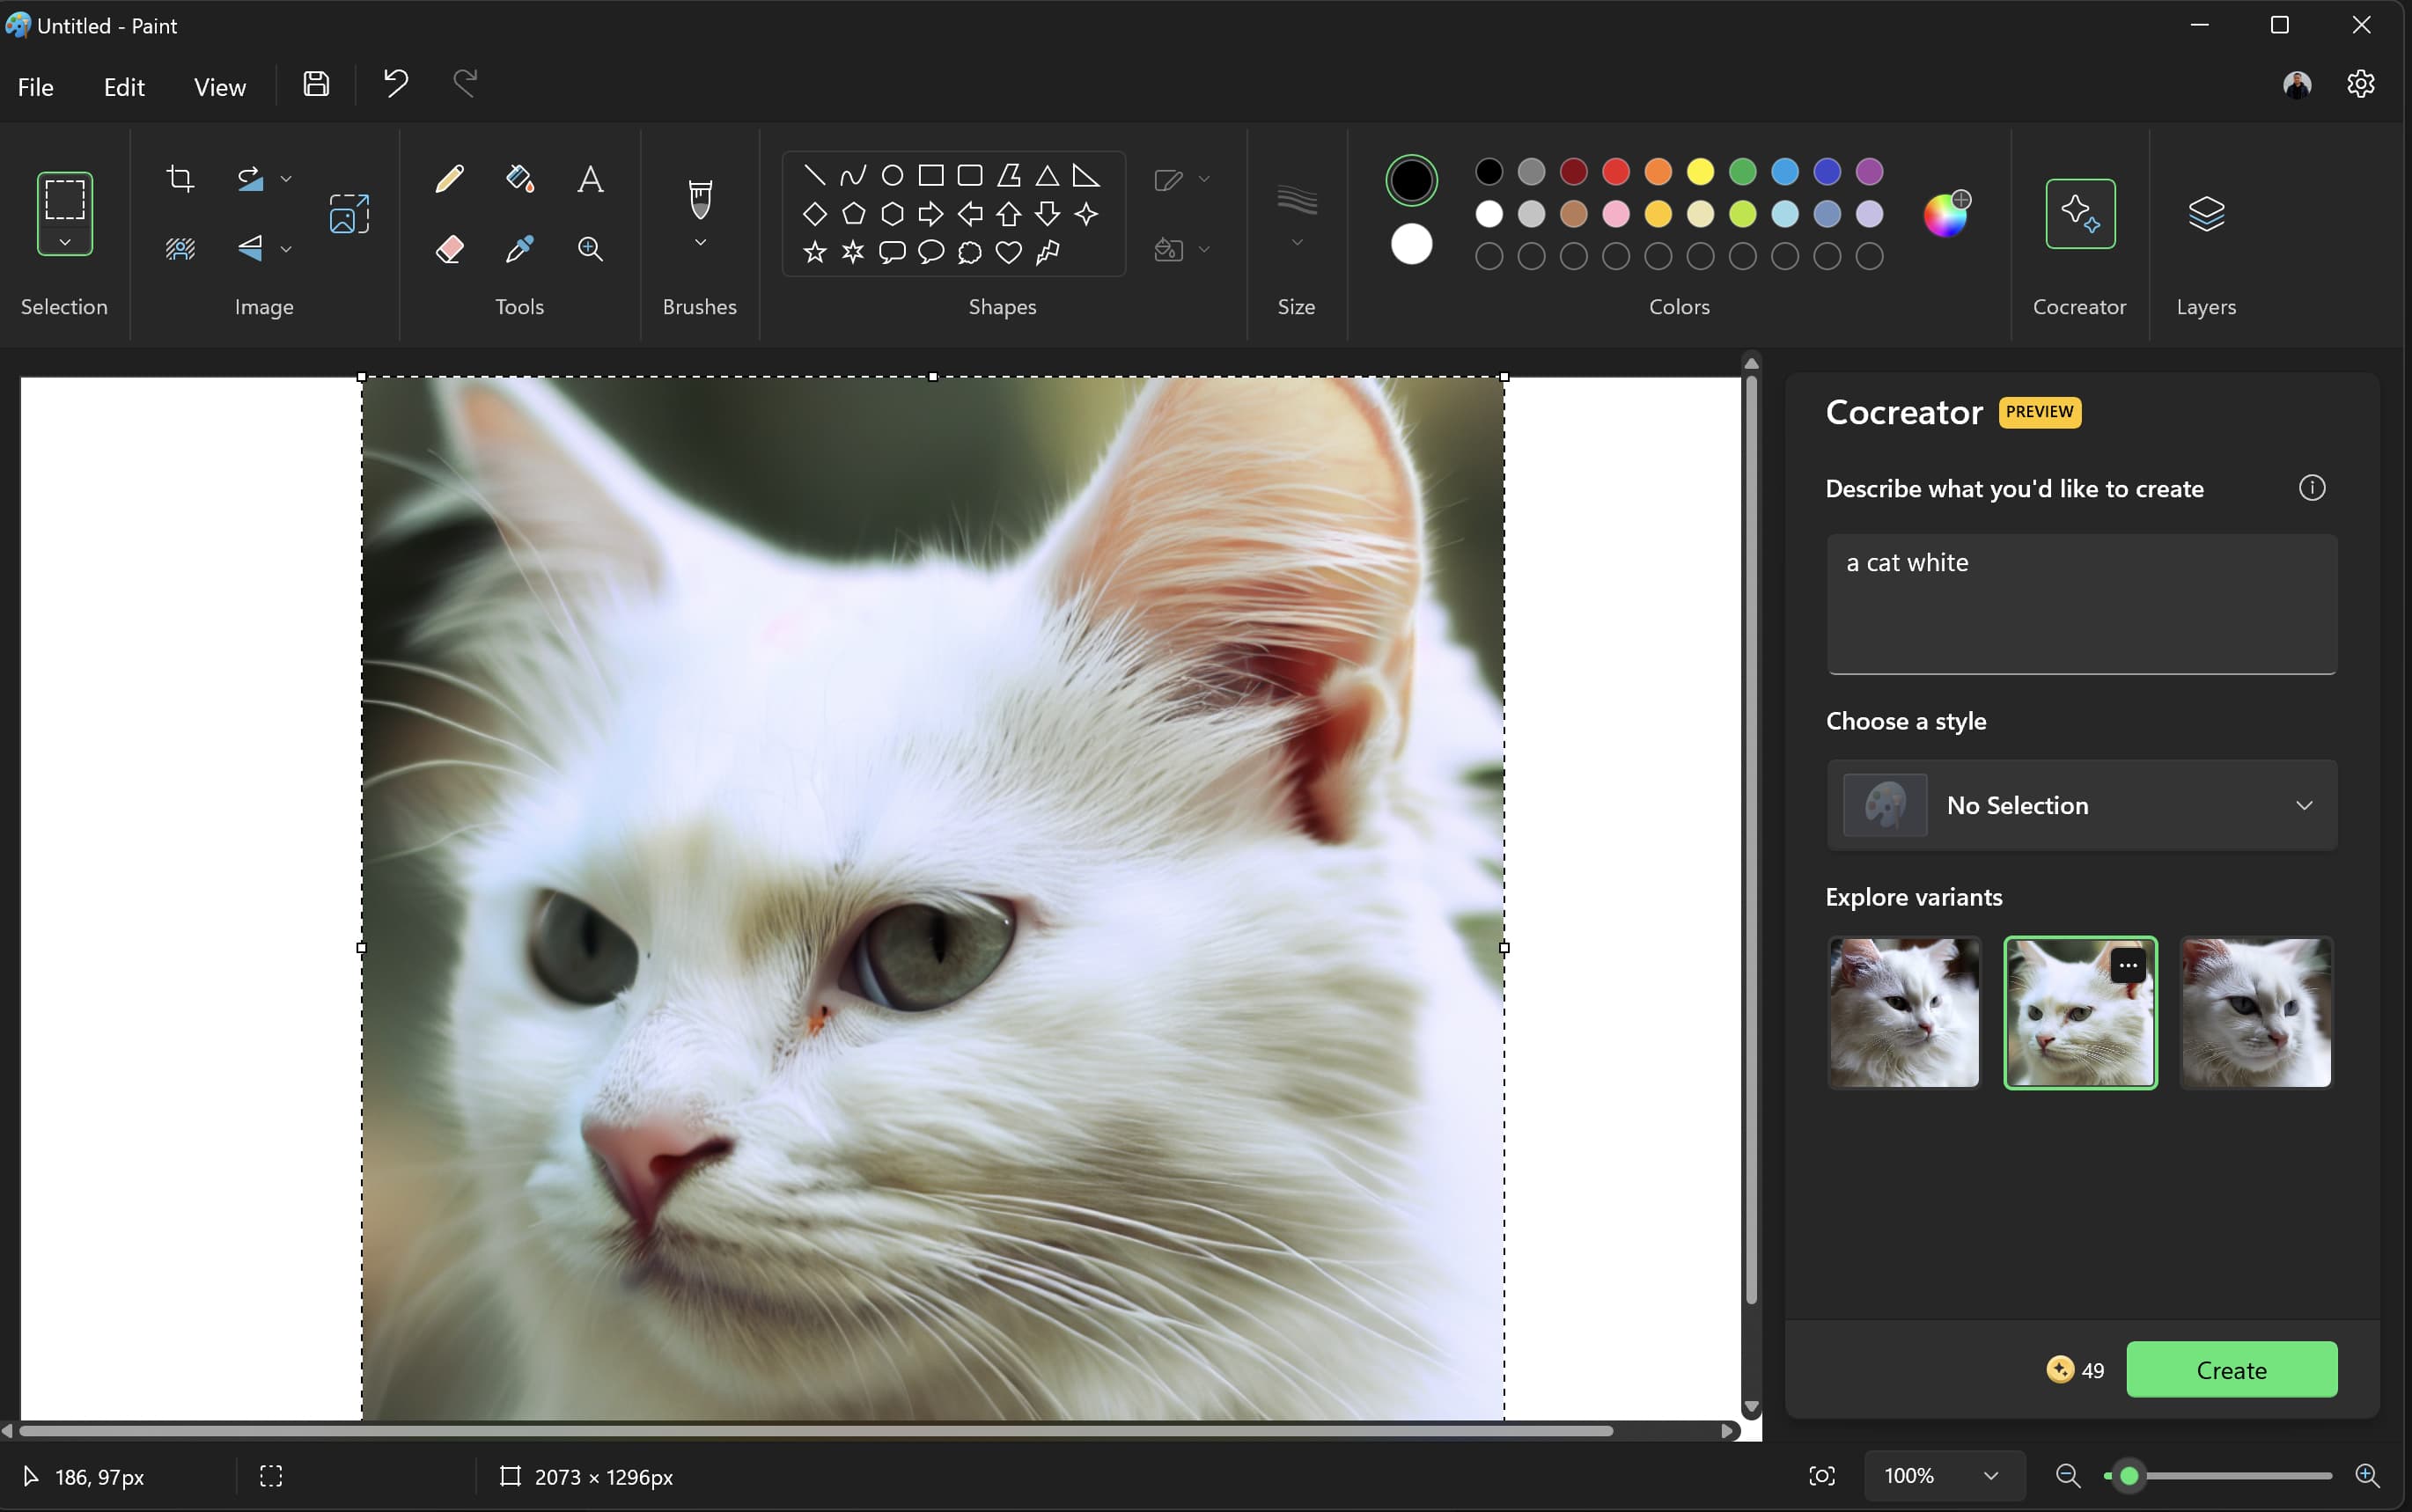
Task: Select the Eraser tool
Action: (x=449, y=249)
